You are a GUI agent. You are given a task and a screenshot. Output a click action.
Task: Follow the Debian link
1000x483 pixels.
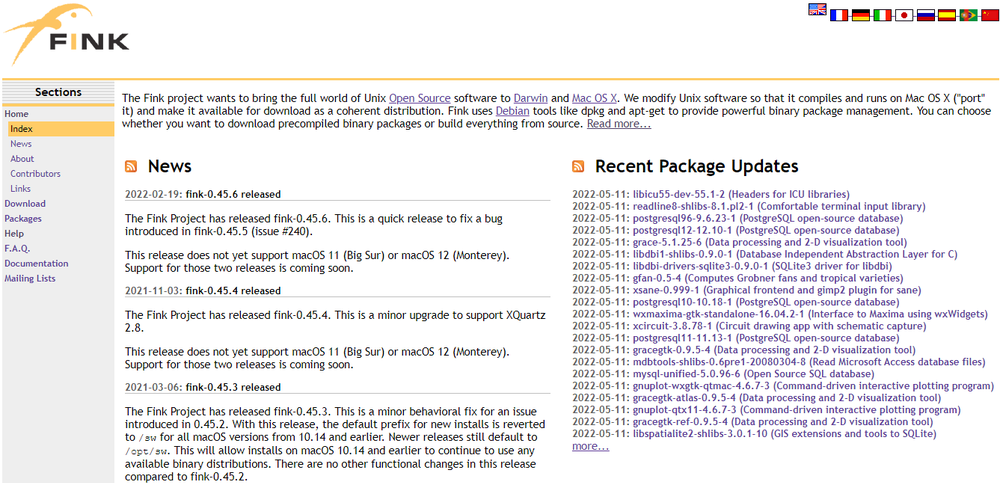512,111
